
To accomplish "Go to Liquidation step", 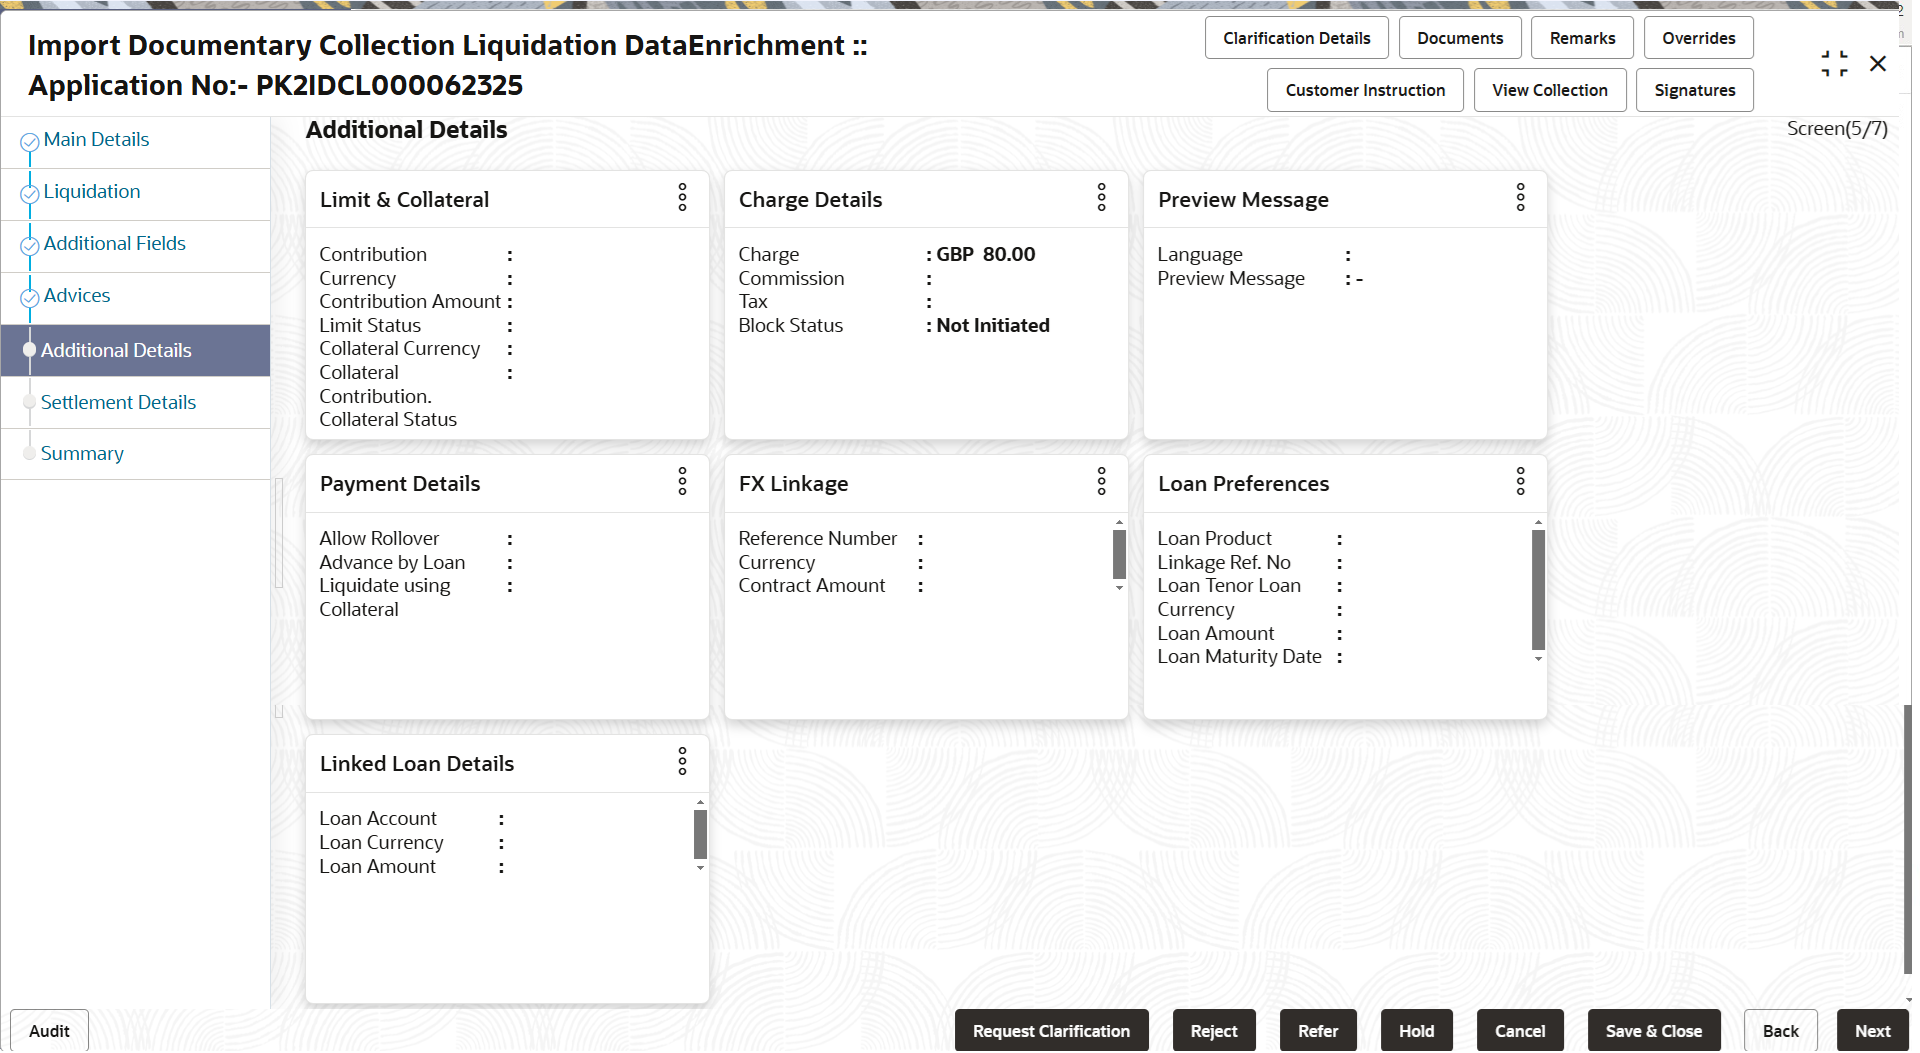I will click(92, 192).
